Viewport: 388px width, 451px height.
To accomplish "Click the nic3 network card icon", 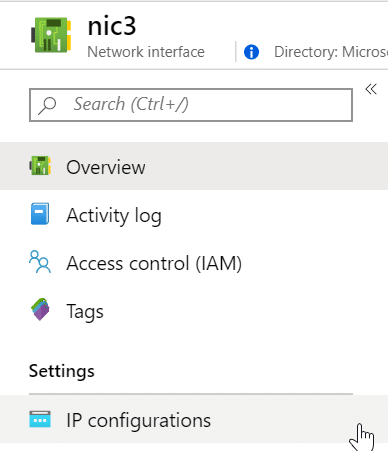I will coord(51,35).
